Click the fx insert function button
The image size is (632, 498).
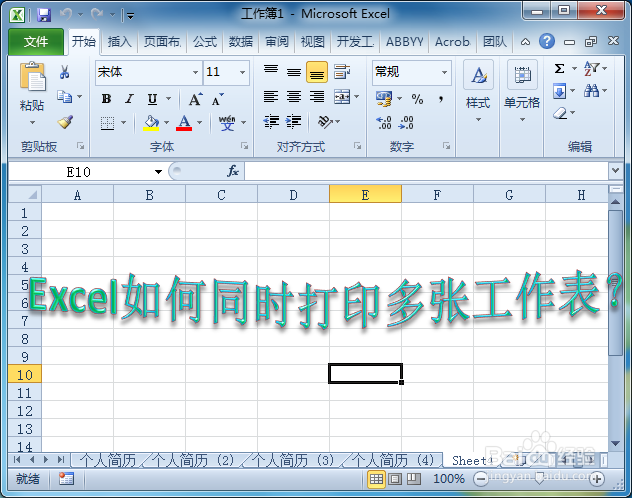click(x=233, y=171)
